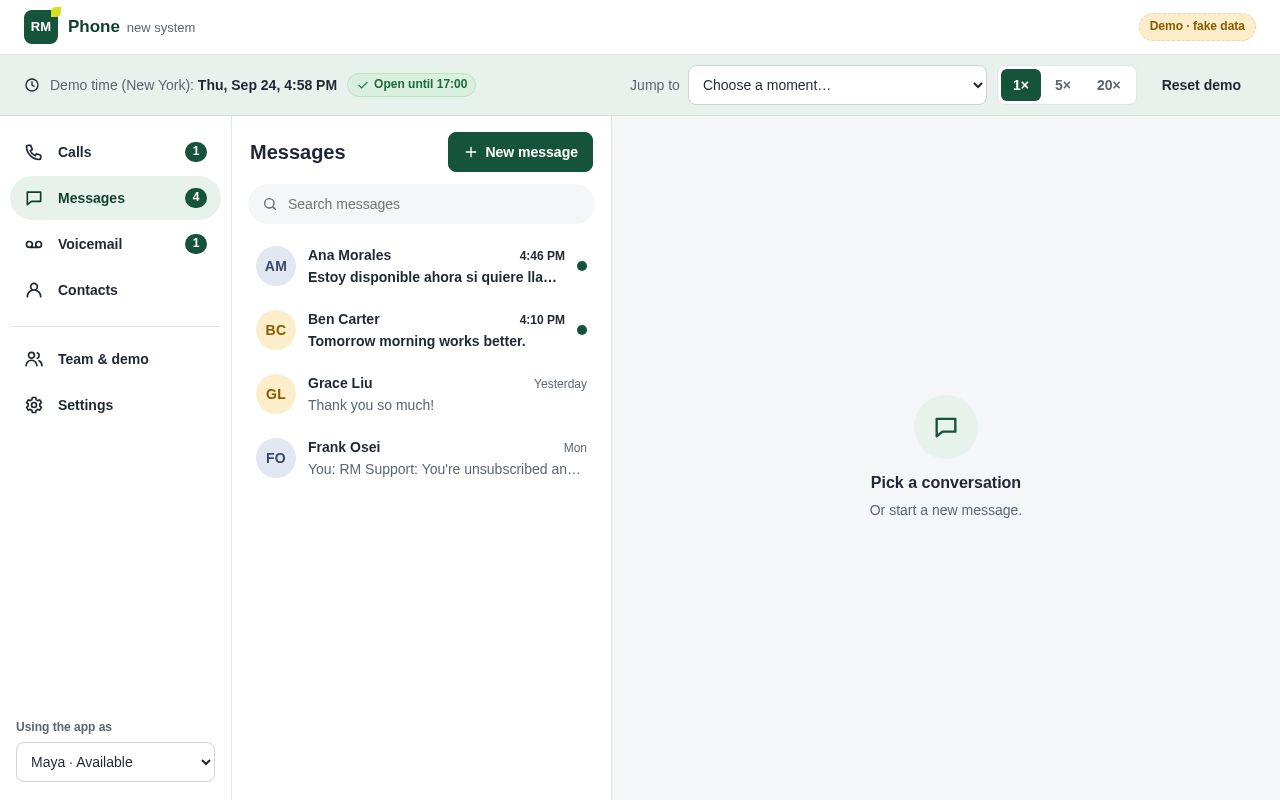Click the Calls phone icon
1280x800 pixels.
[34, 152]
